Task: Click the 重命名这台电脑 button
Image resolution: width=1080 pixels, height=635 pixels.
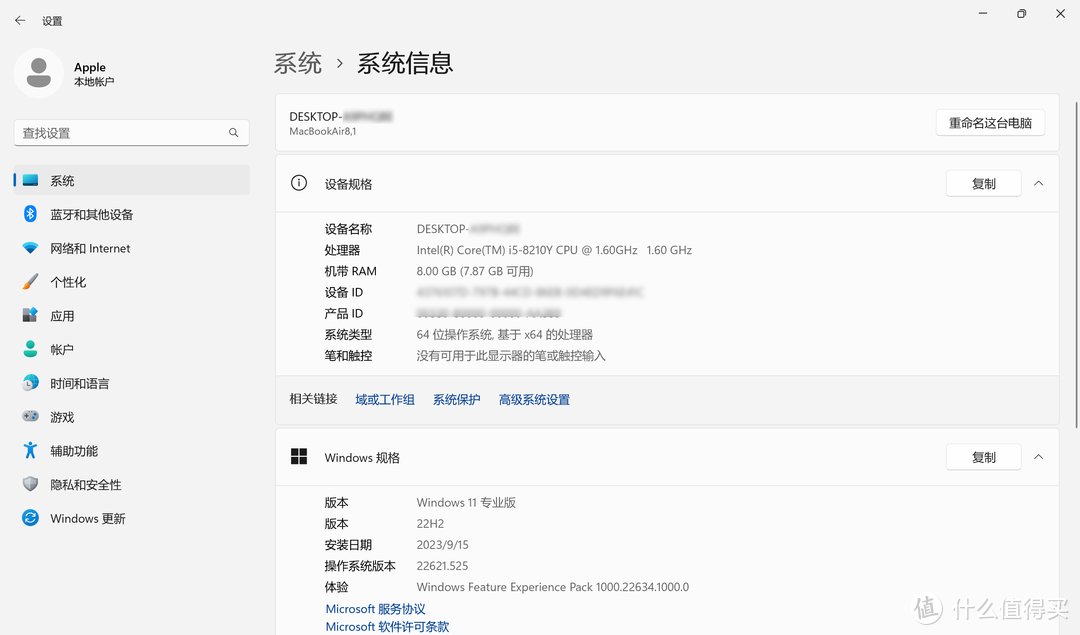Action: [990, 123]
